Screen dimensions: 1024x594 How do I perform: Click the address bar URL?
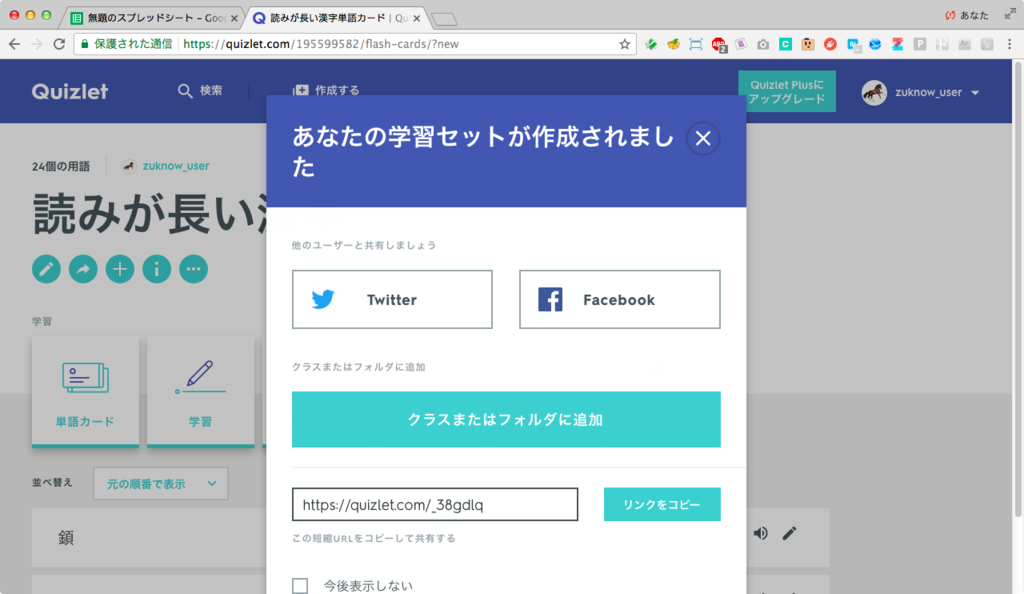pyautogui.click(x=321, y=44)
